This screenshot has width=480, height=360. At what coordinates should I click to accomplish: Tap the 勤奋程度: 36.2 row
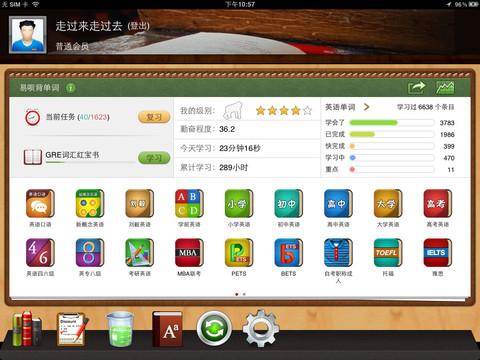[x=247, y=129]
